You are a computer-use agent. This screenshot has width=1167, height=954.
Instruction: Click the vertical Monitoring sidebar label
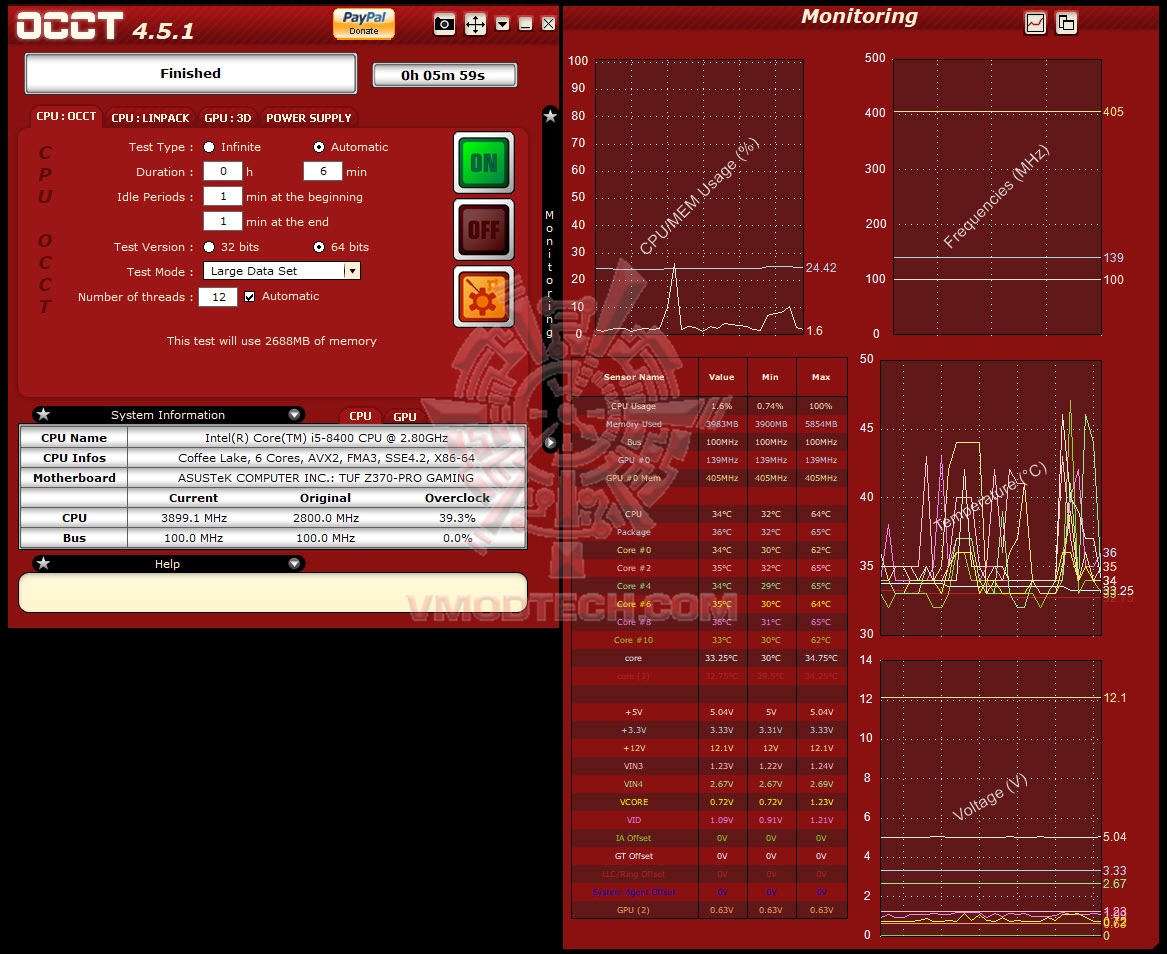(549, 274)
